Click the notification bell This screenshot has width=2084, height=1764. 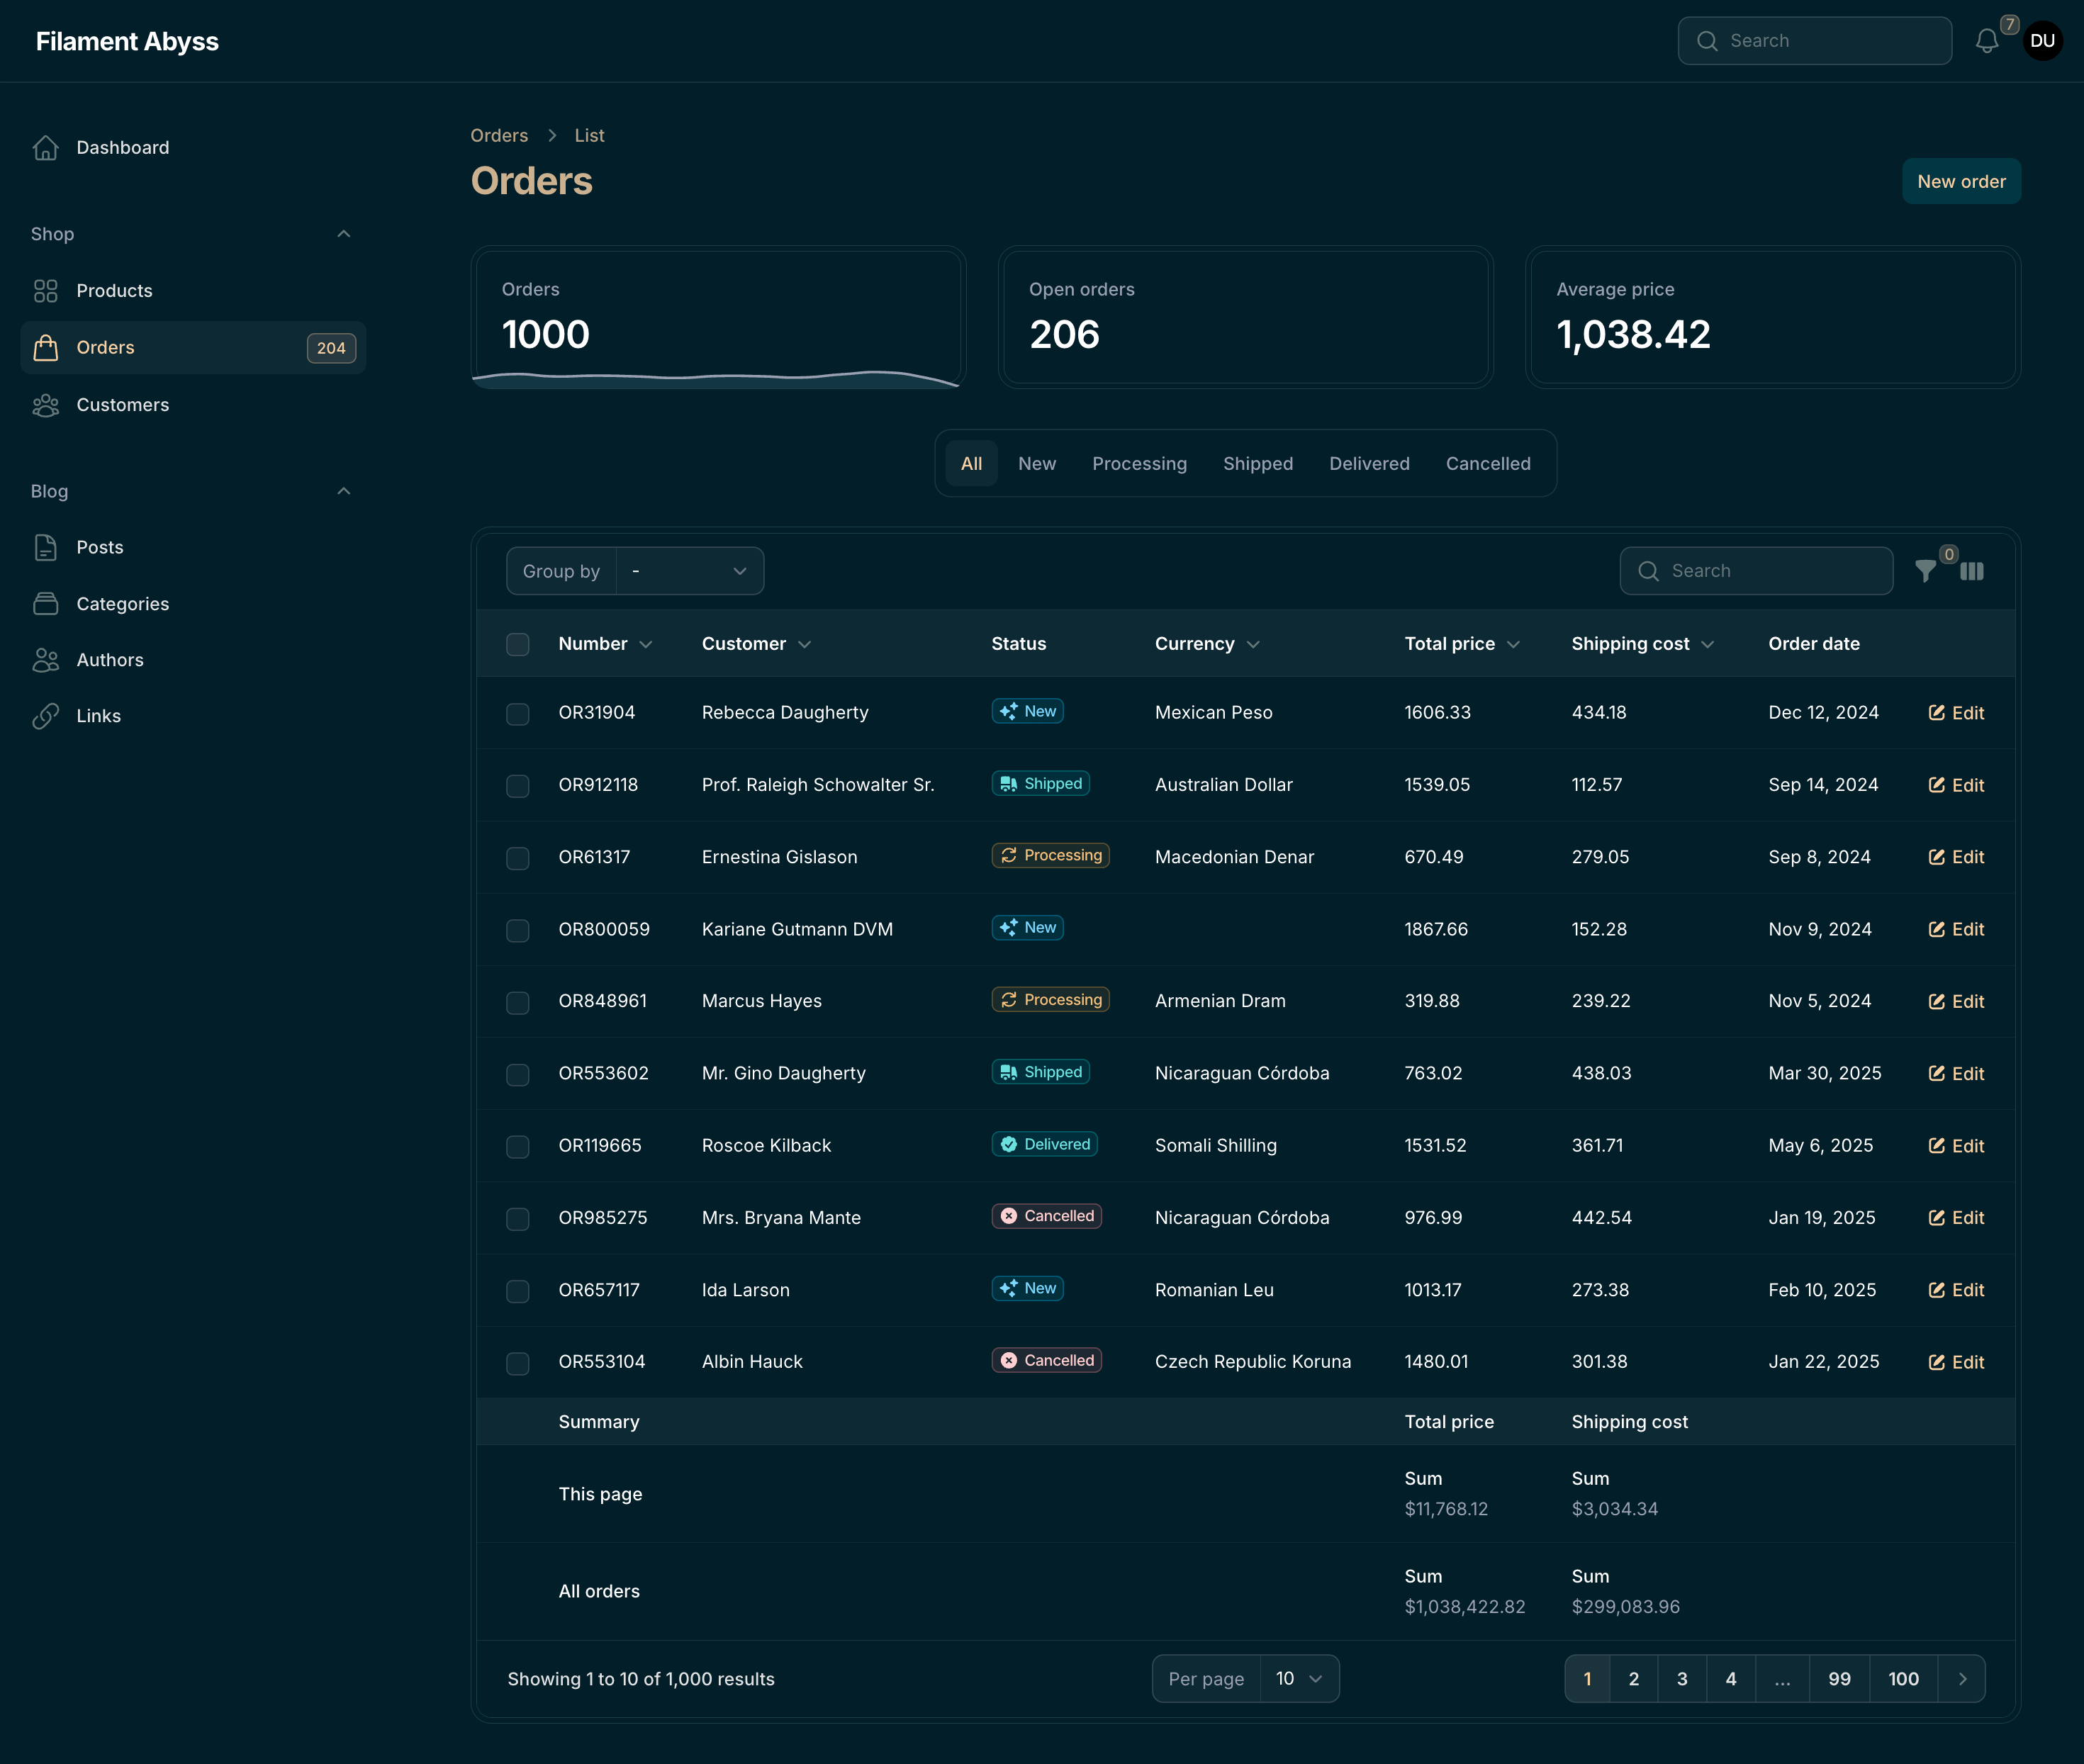[x=1987, y=40]
